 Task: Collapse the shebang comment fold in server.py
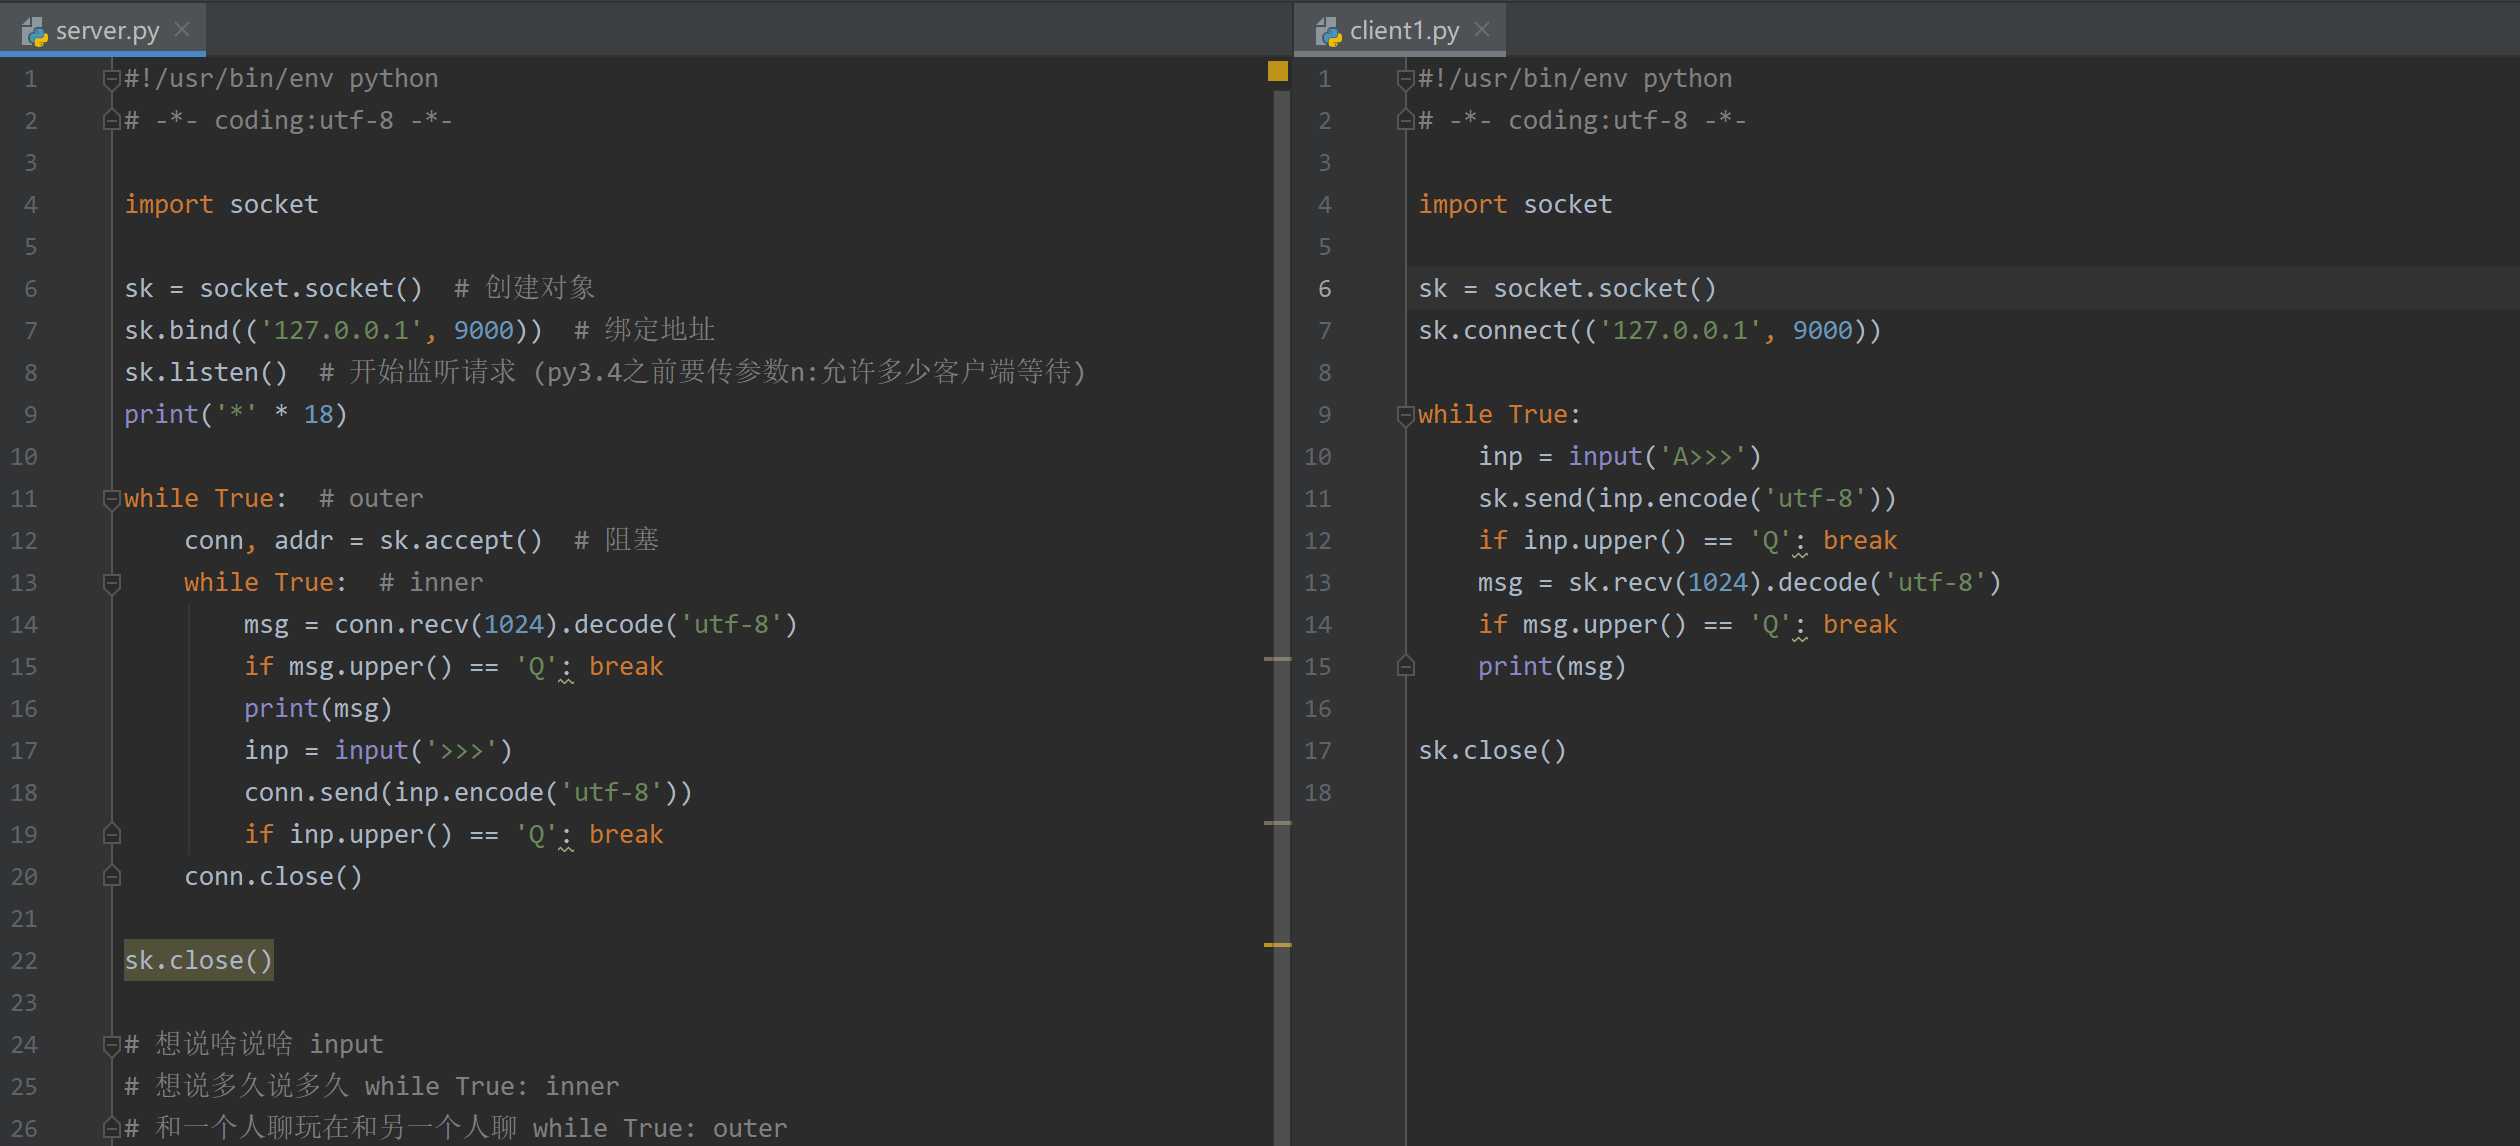pos(112,79)
